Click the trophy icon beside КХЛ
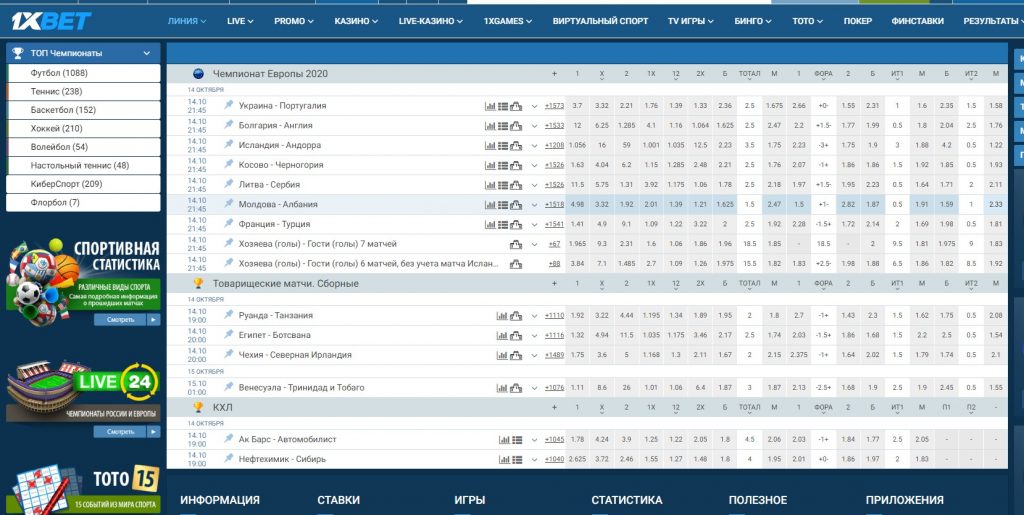 point(199,407)
